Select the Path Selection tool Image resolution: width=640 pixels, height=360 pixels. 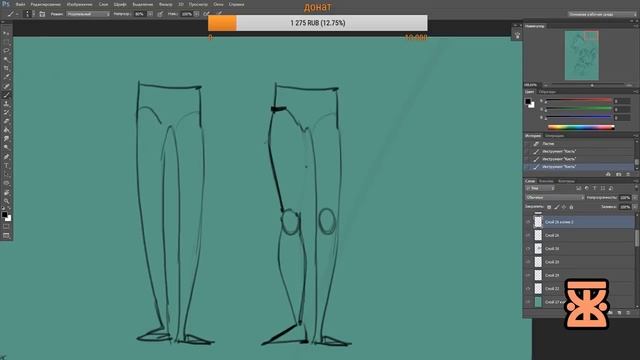pos(6,175)
